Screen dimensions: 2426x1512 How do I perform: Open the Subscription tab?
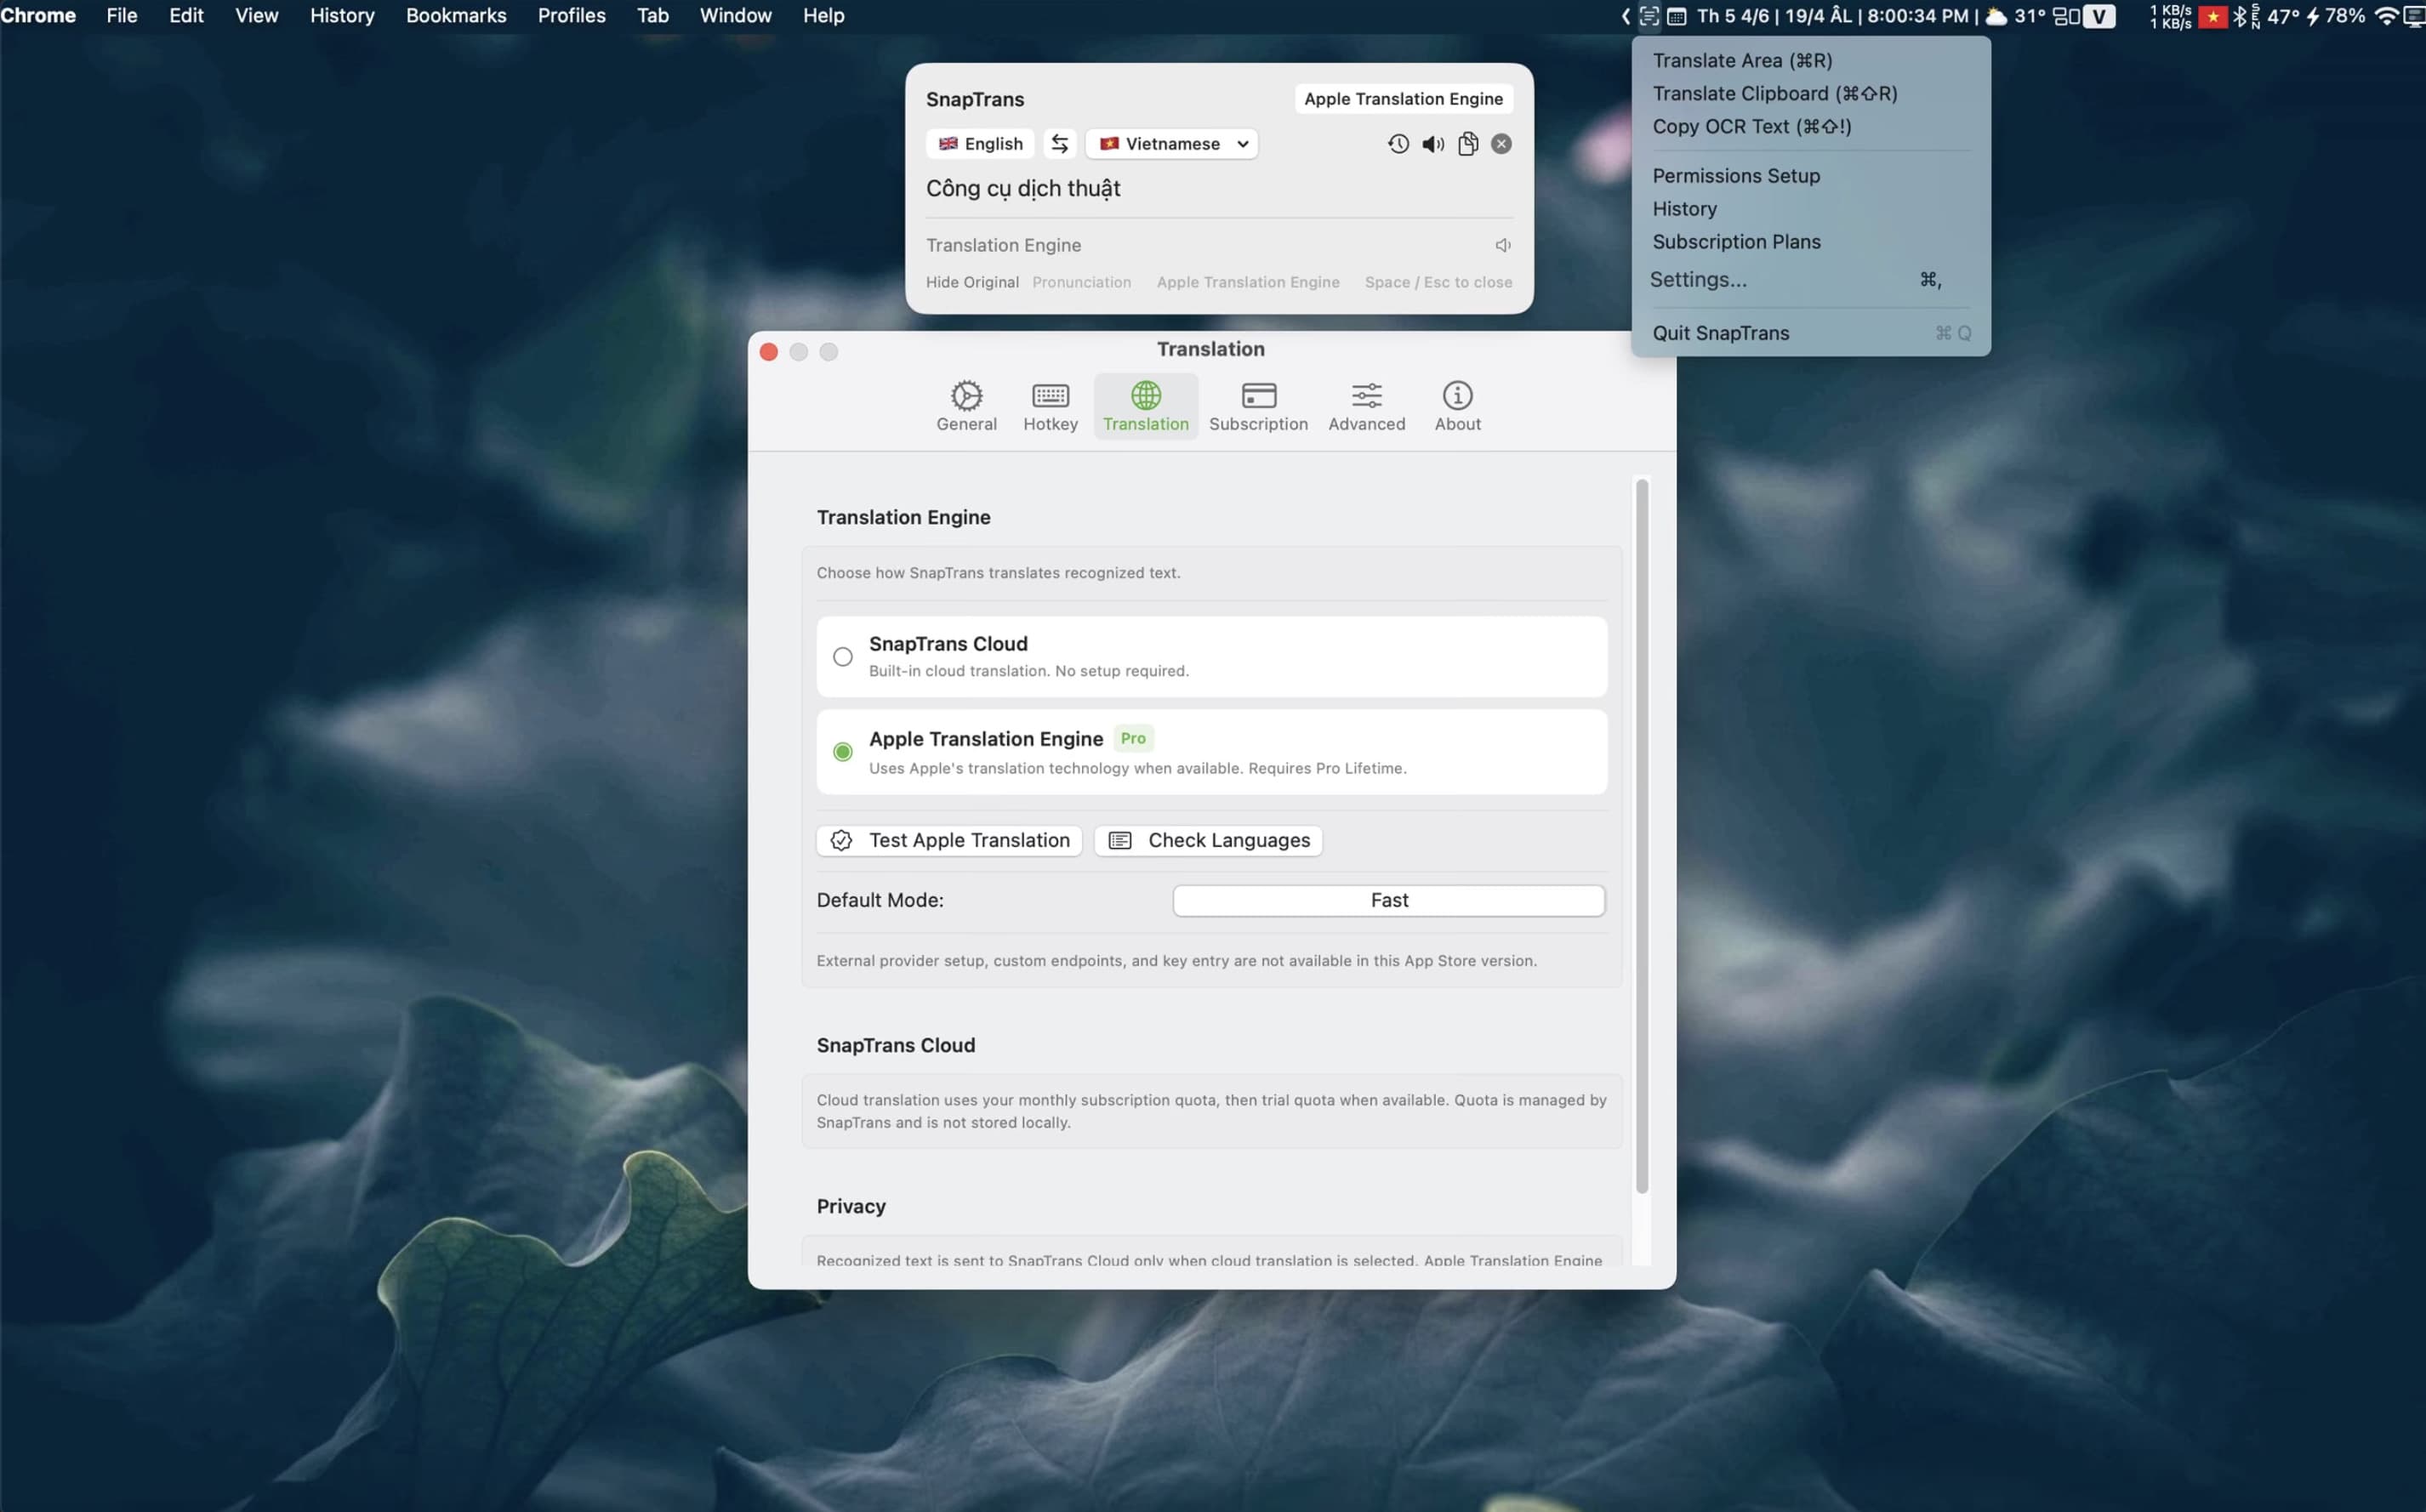click(1258, 406)
